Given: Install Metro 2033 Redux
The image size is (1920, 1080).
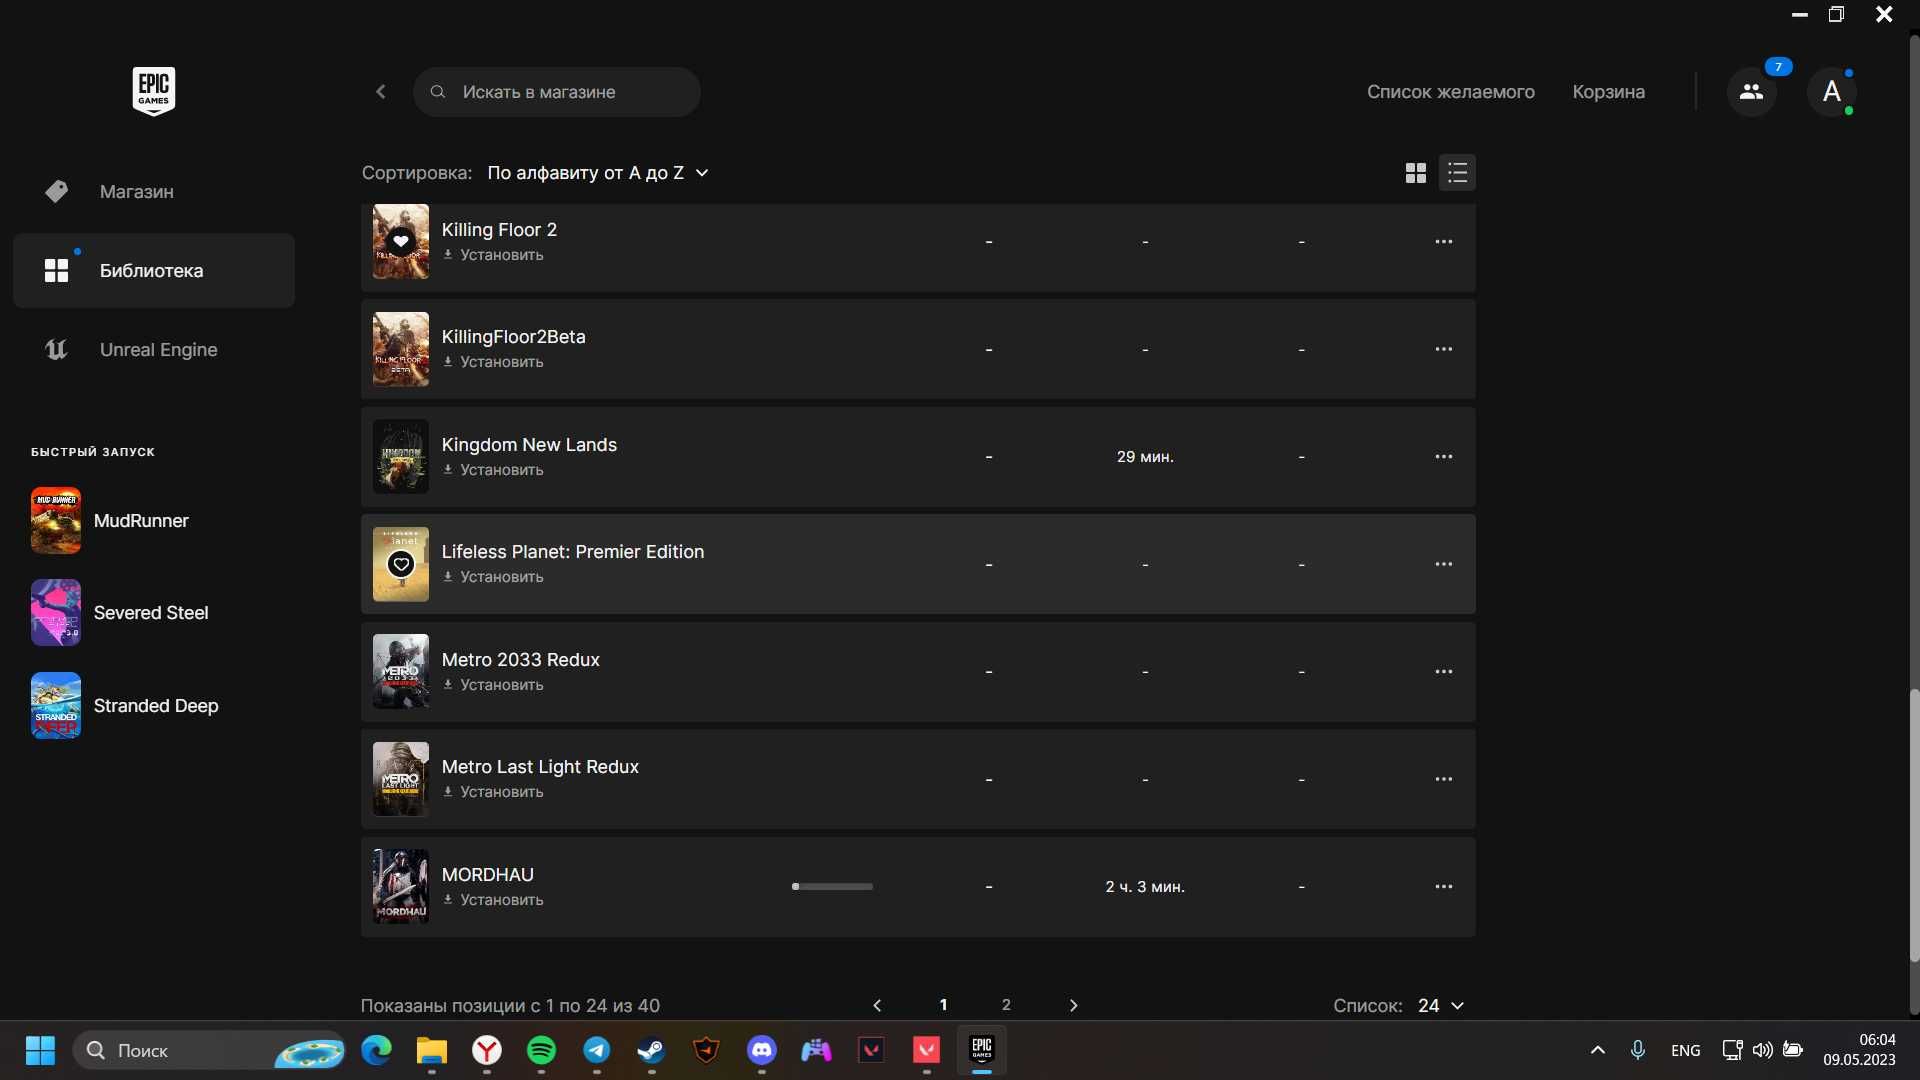Looking at the screenshot, I should [x=494, y=685].
